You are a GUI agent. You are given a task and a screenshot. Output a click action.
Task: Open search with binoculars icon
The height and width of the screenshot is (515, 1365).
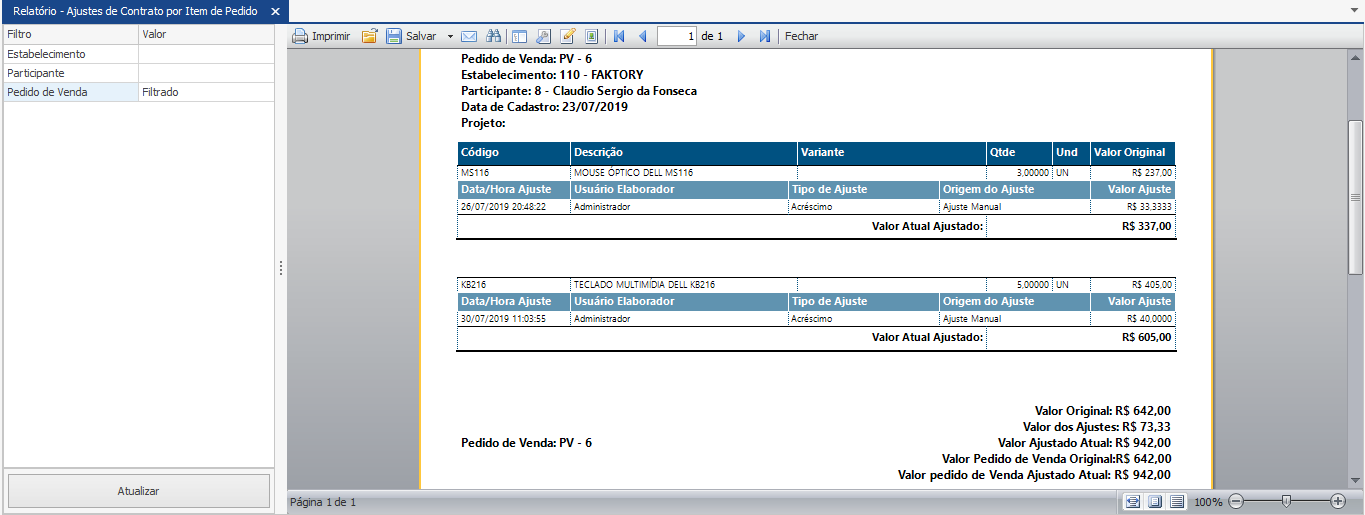[493, 36]
